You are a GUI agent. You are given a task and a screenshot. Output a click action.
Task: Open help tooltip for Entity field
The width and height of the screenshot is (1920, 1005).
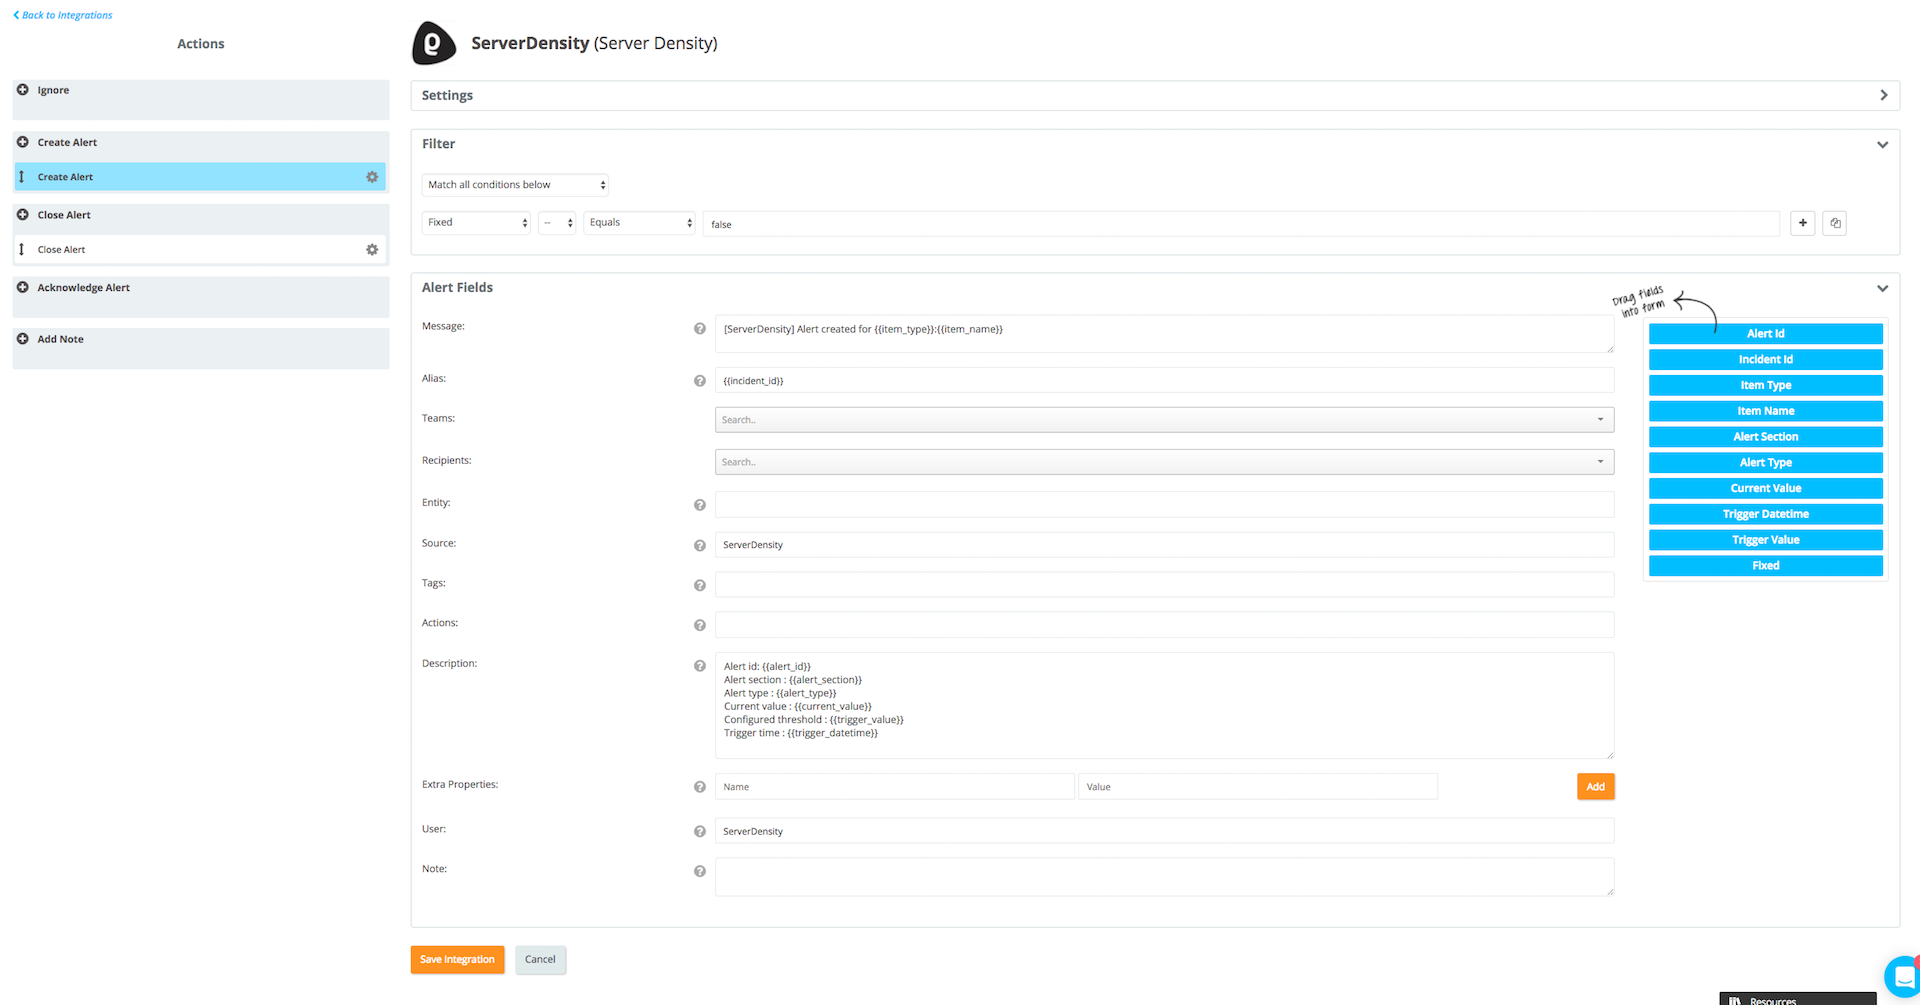pyautogui.click(x=700, y=505)
